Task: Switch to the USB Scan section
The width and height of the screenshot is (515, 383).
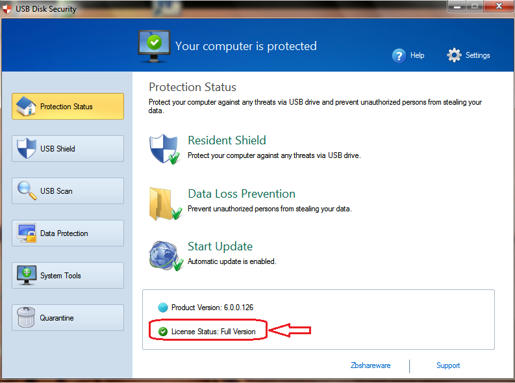Action: [68, 191]
